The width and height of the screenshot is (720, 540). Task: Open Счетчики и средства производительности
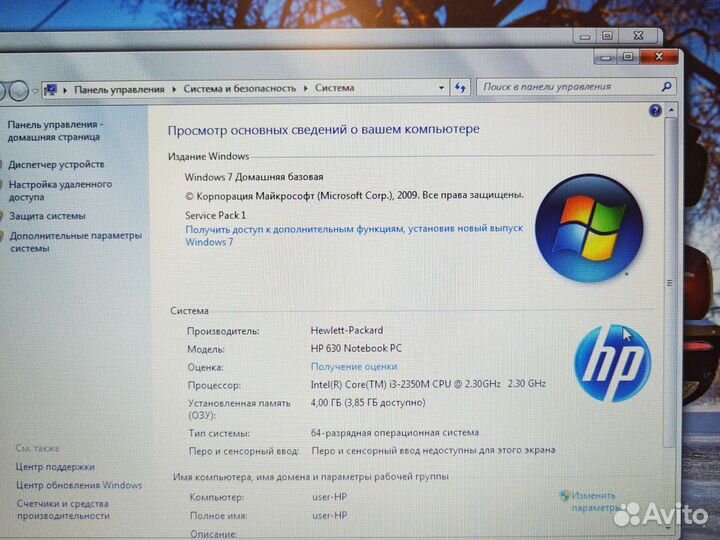(63, 510)
